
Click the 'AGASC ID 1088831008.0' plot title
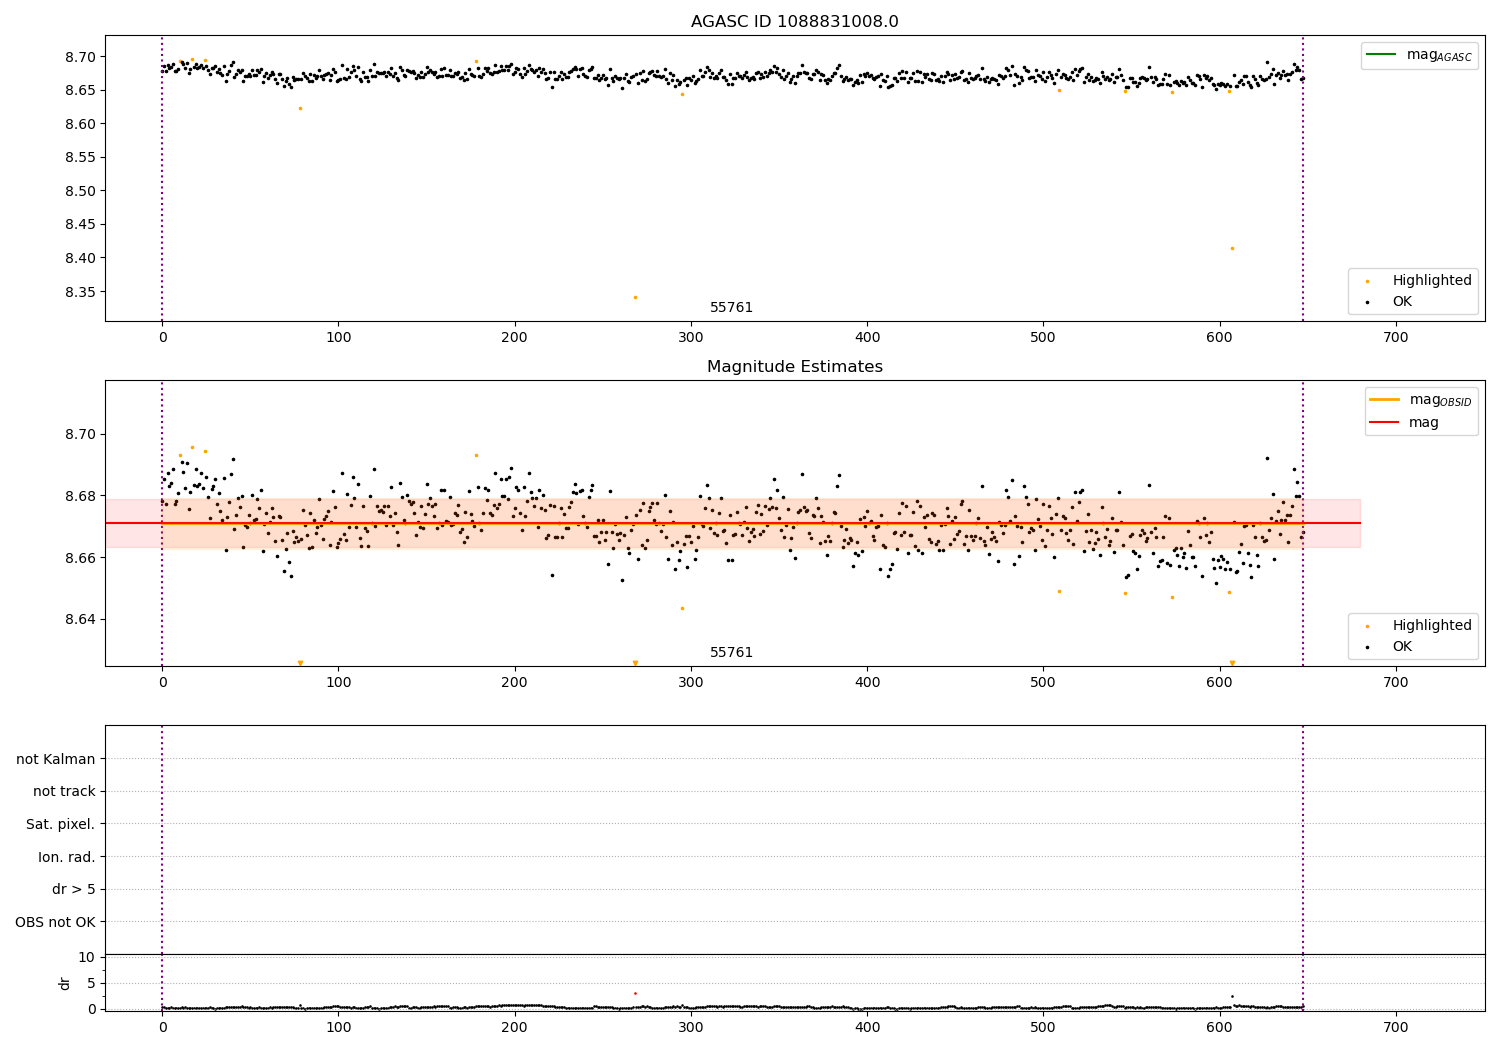tap(794, 22)
